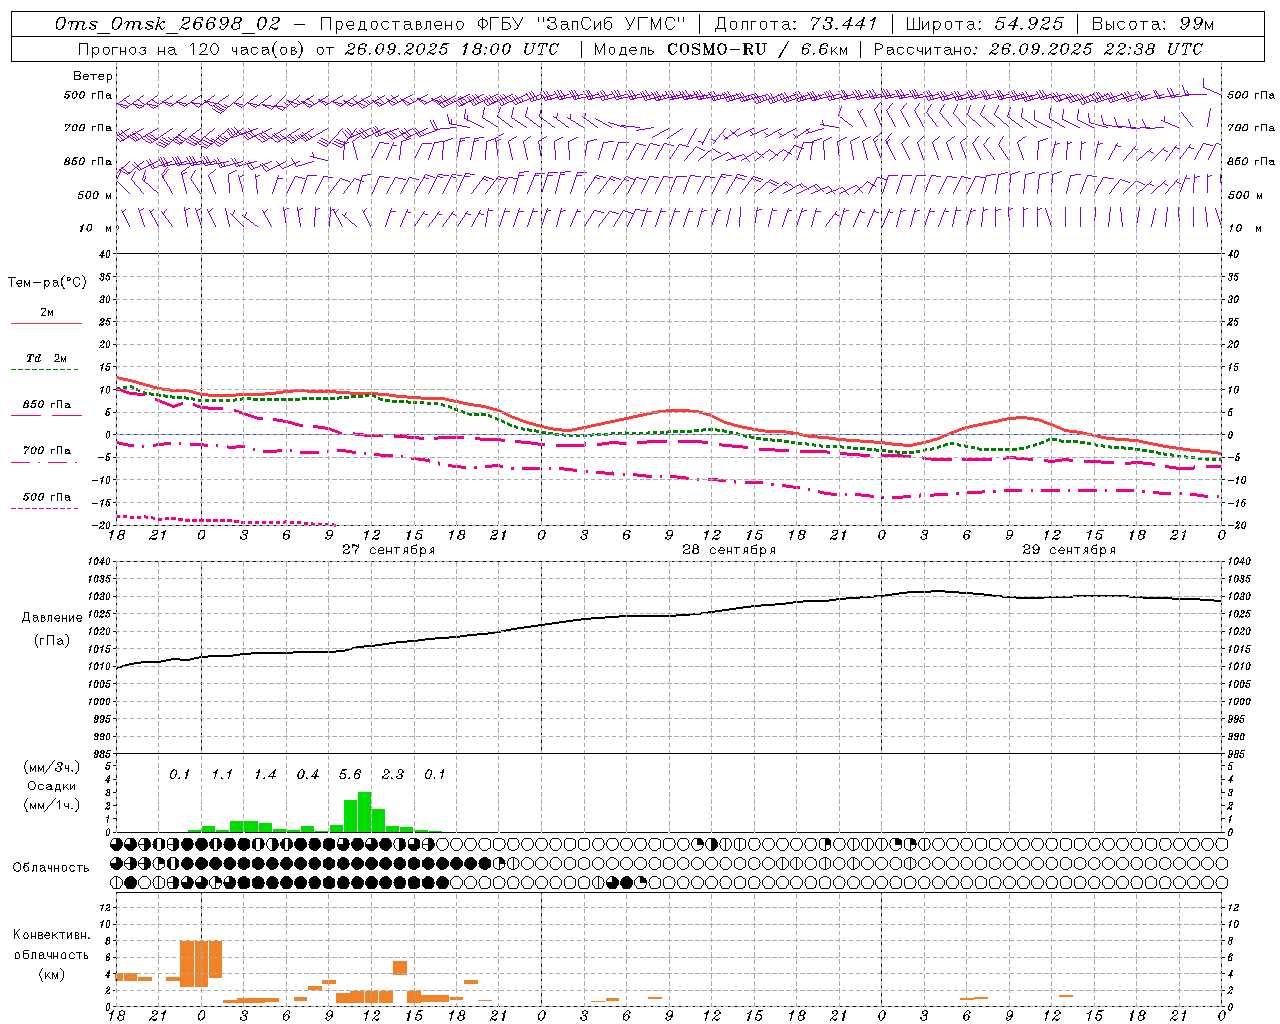Select the Прогноз на 120 часа(ов) text

coord(191,49)
